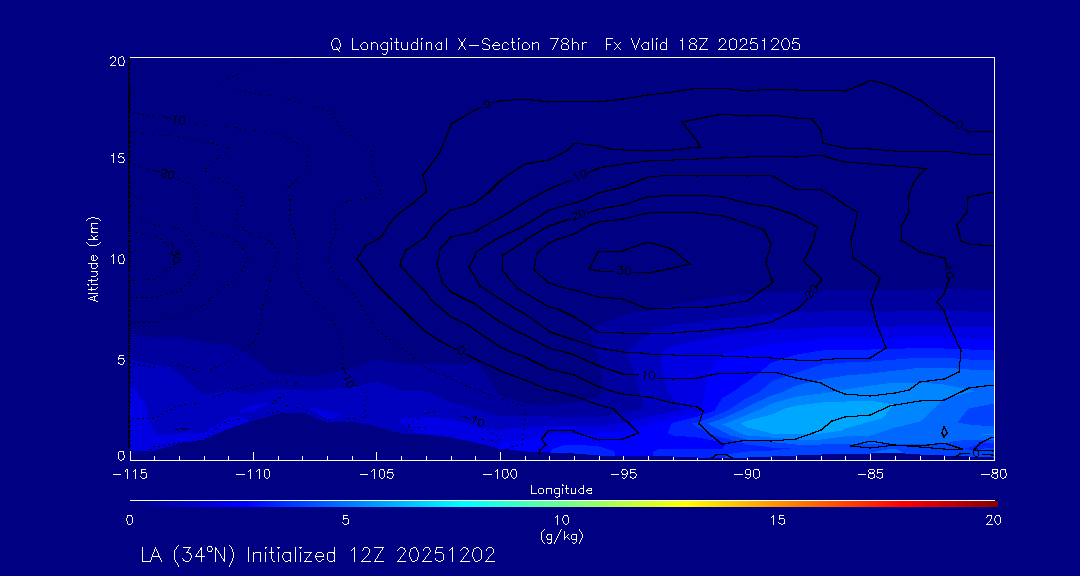Click x-axis tick label "-85"
Image resolution: width=1080 pixels, height=576 pixels.
coord(871,475)
